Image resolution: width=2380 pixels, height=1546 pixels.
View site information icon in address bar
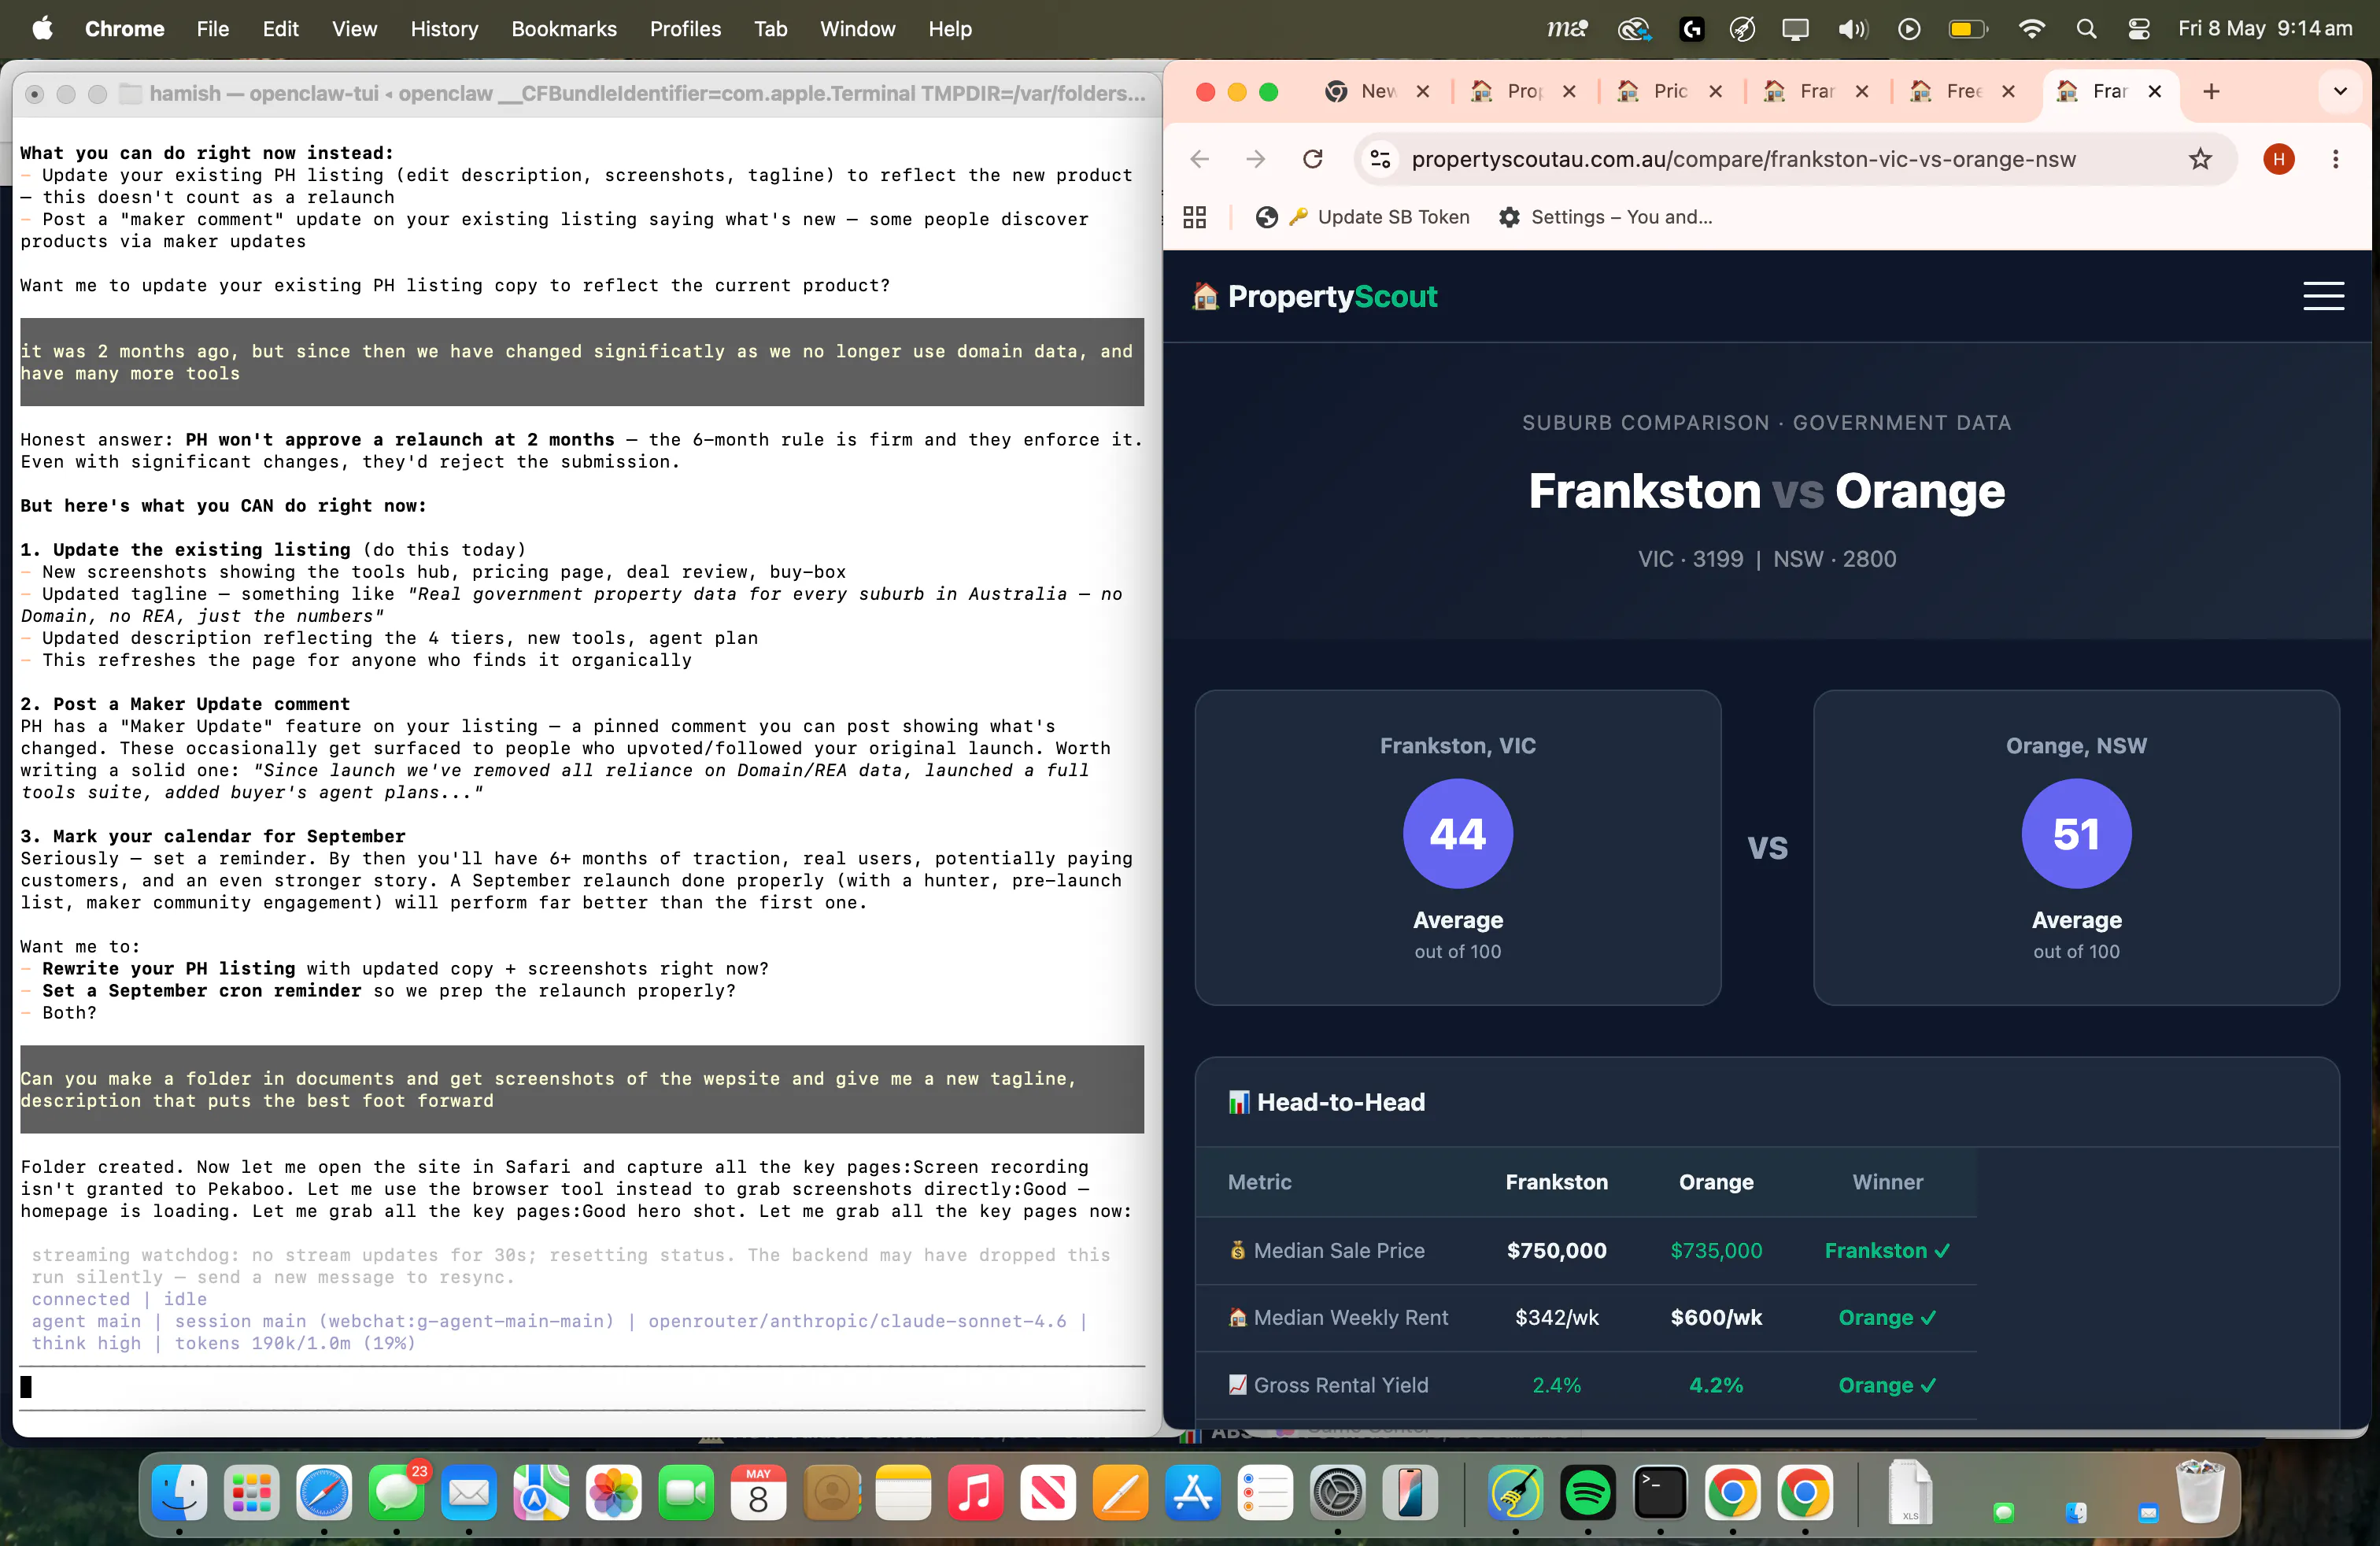tap(1380, 159)
